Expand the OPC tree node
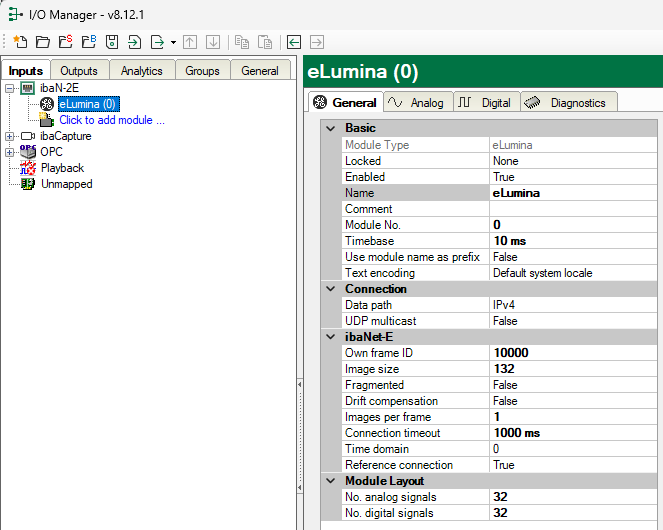Screen dimensions: 663x530 coord(10,152)
